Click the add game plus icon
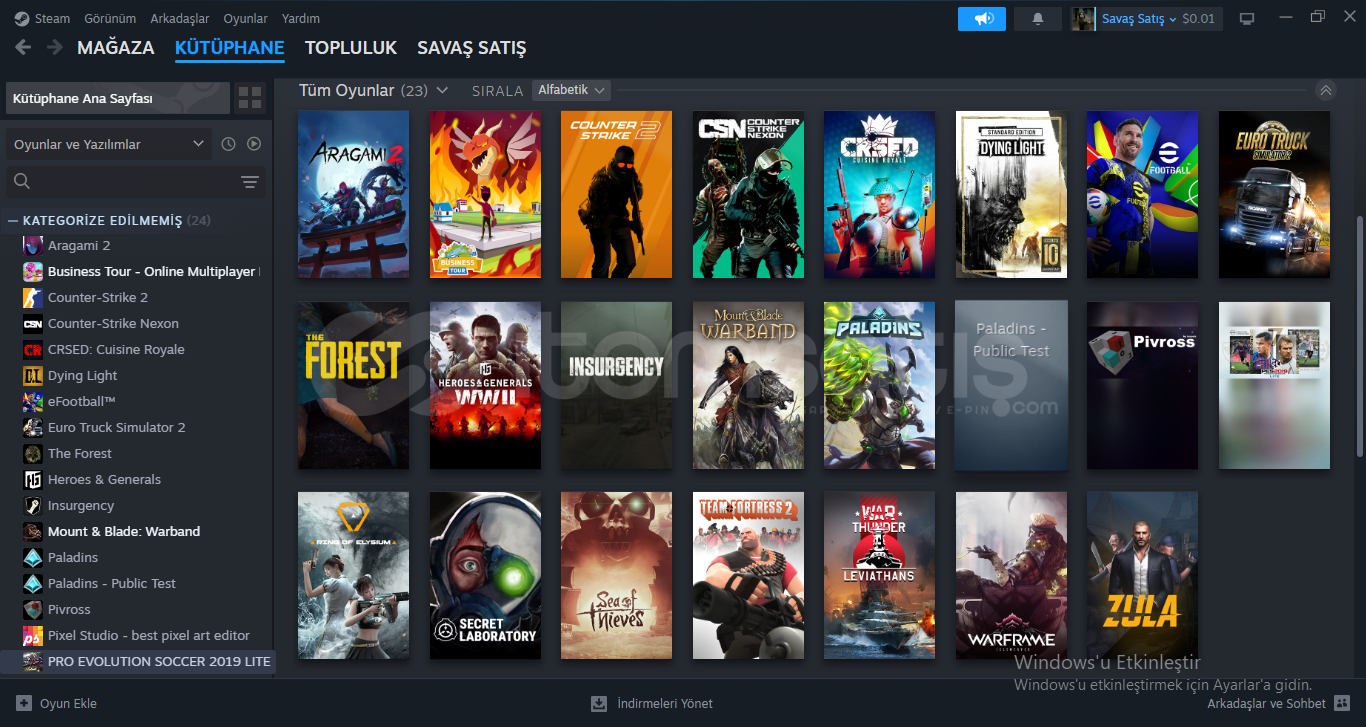 24,703
